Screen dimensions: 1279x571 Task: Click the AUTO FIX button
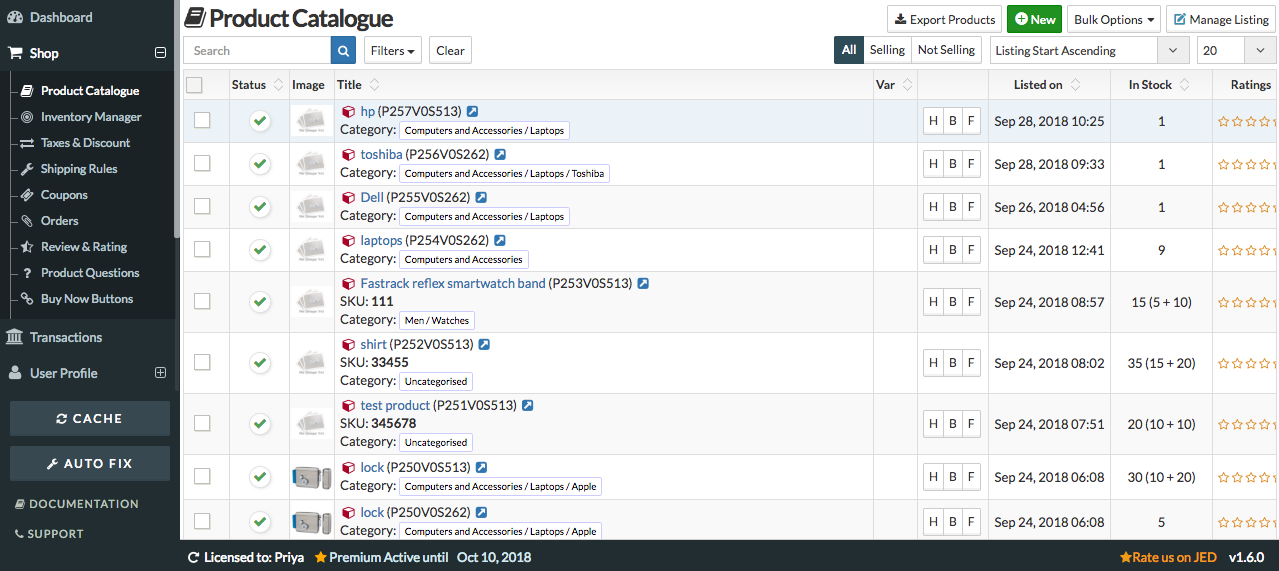tap(90, 464)
